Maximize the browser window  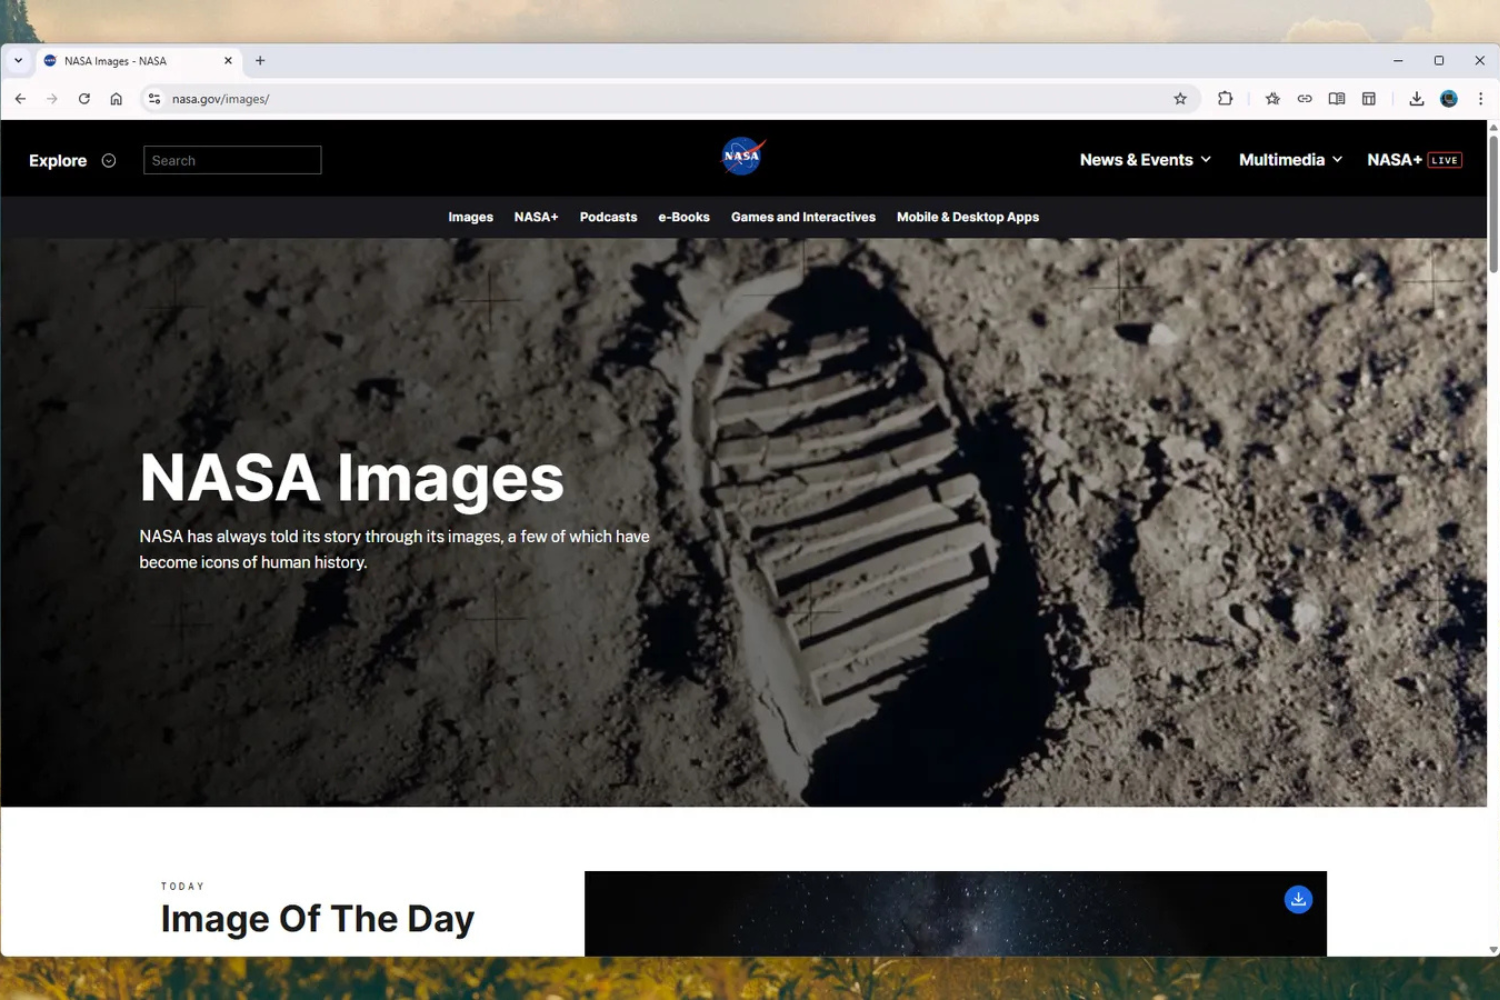[1439, 61]
